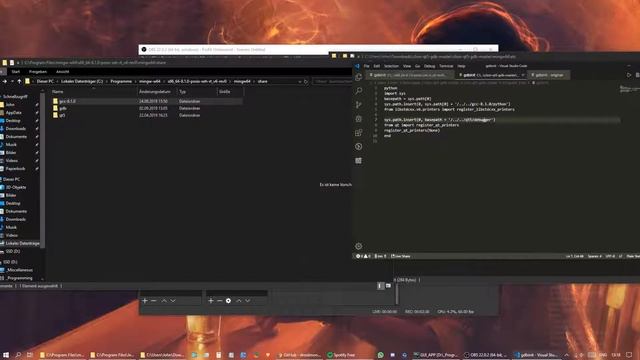Open VS Code File menu

click(x=367, y=66)
